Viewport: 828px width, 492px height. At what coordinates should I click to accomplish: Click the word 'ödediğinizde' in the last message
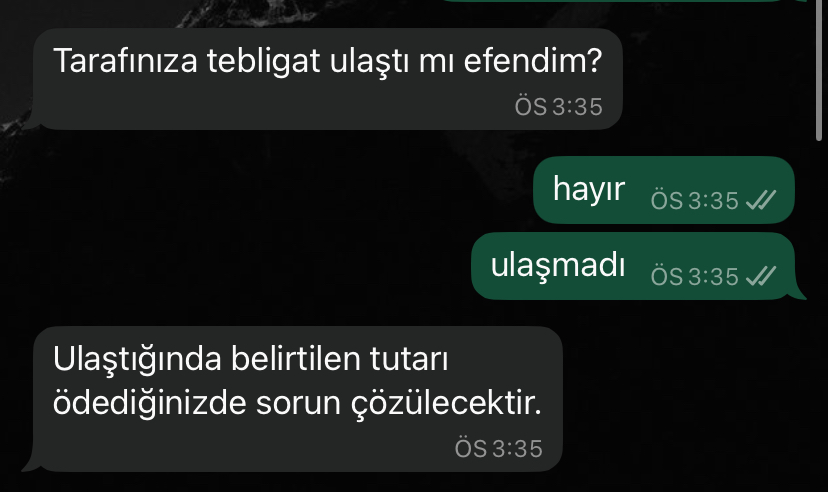point(150,403)
